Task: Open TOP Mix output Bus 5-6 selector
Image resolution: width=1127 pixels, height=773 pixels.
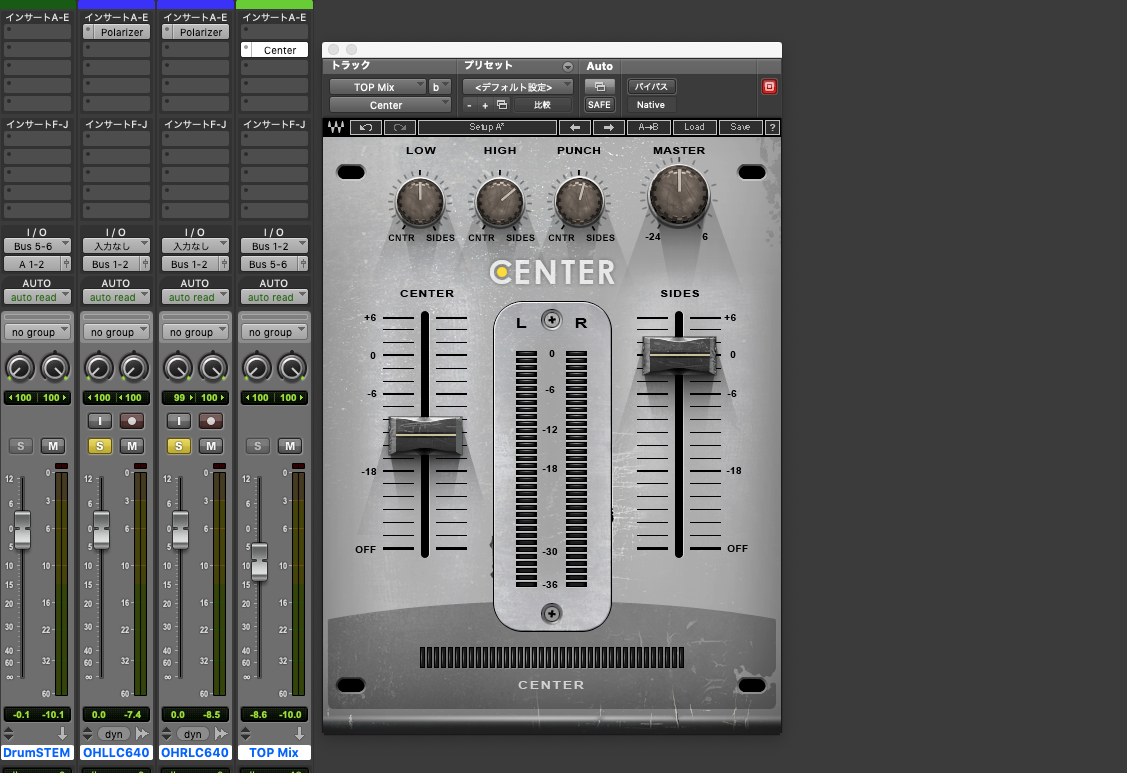Action: (270, 264)
